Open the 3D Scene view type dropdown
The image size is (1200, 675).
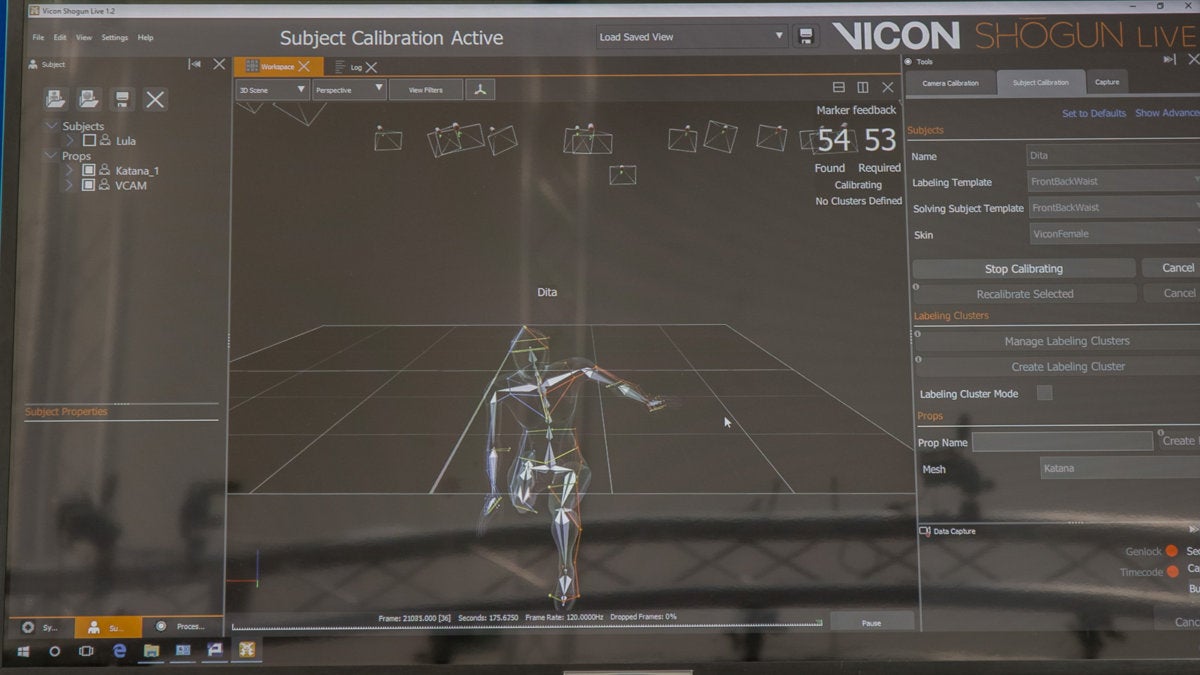tap(272, 90)
